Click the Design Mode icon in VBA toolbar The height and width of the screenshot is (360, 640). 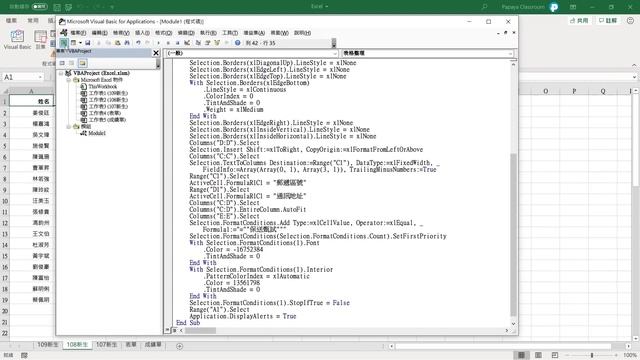click(187, 43)
